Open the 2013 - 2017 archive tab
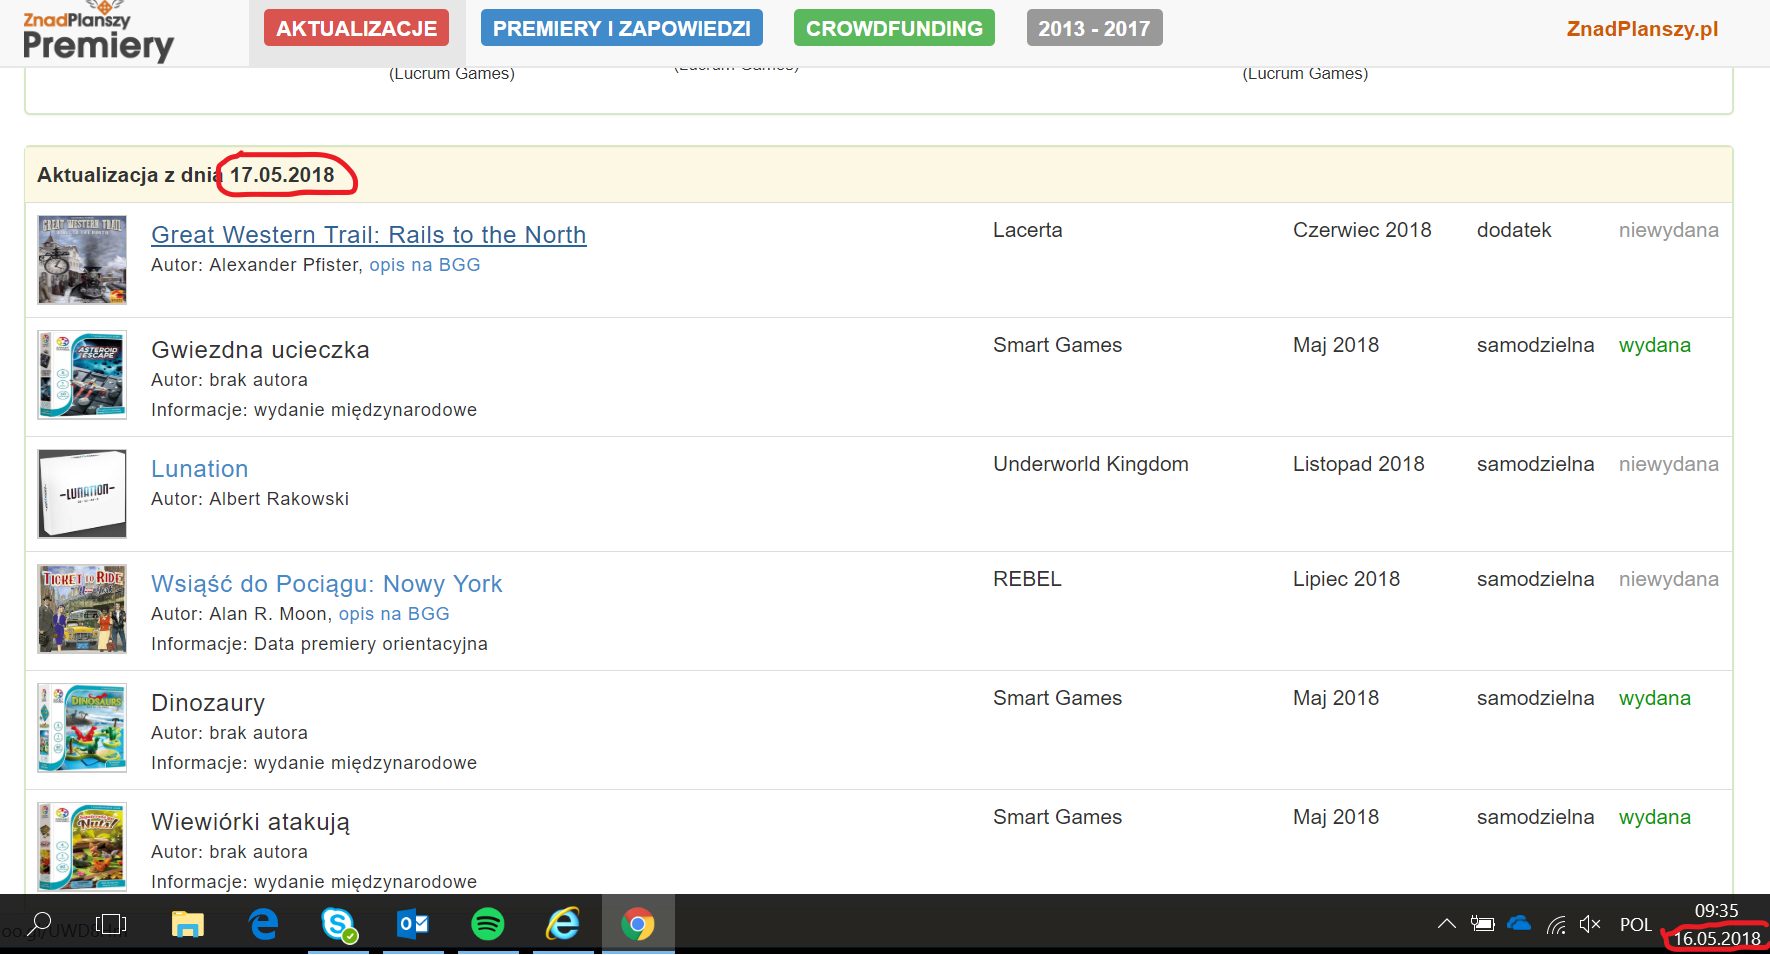This screenshot has width=1770, height=955. tap(1094, 28)
